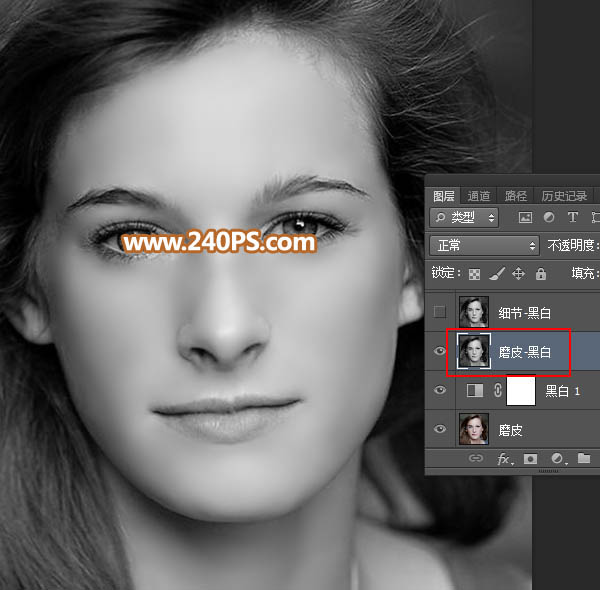Toggle mask link on 黑白 1 layer

click(497, 390)
